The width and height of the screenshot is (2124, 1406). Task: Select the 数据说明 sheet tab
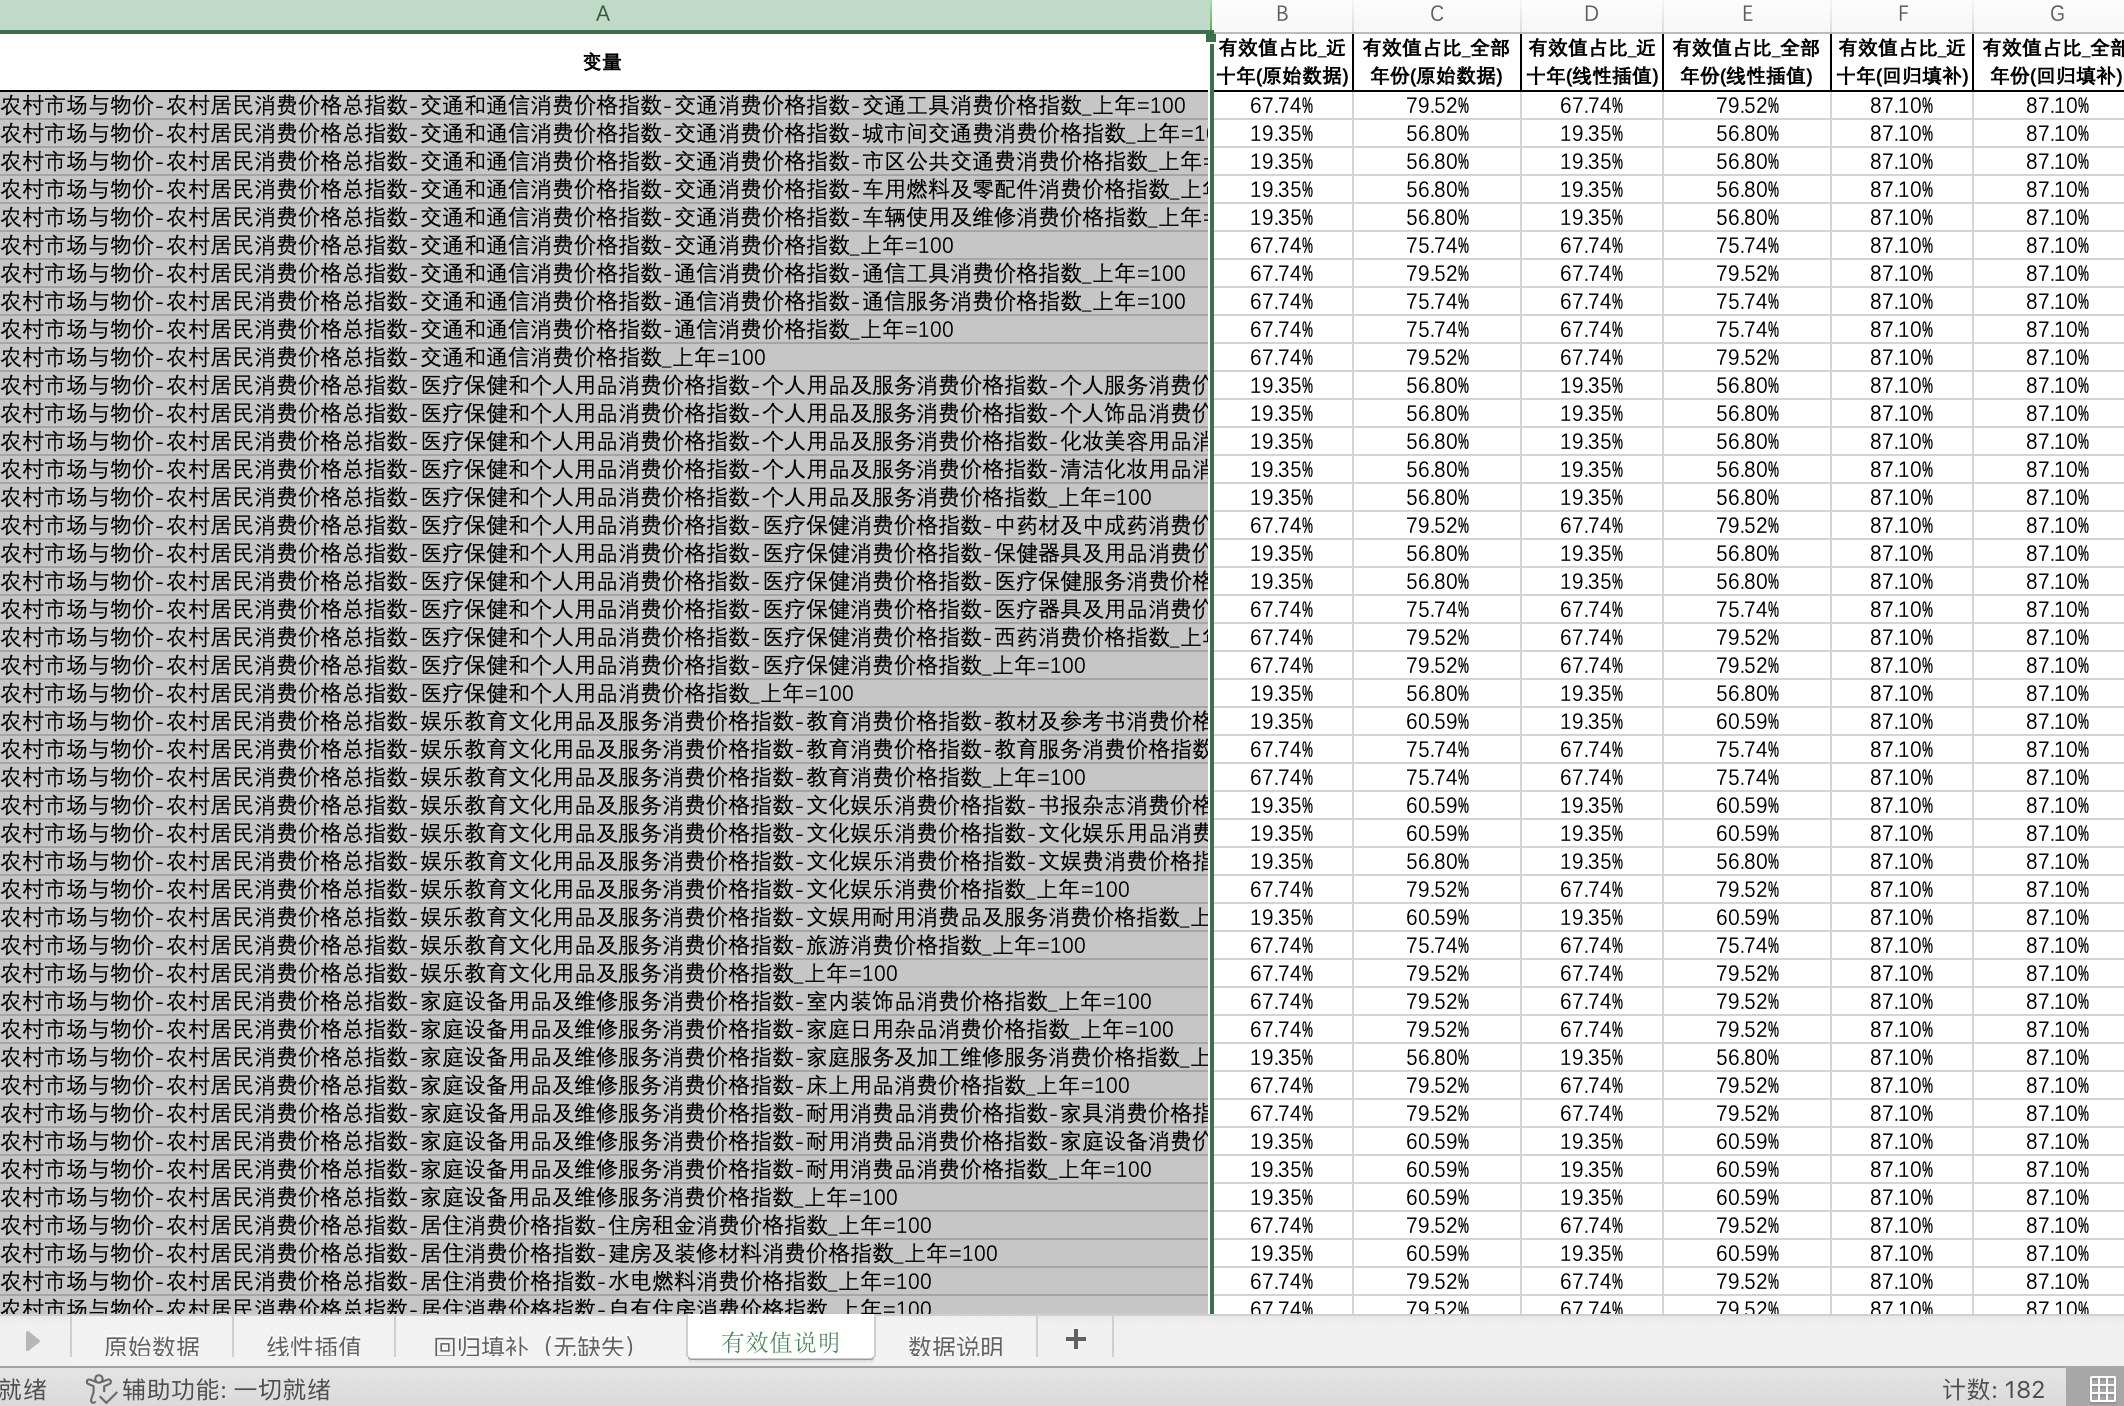pyautogui.click(x=955, y=1346)
